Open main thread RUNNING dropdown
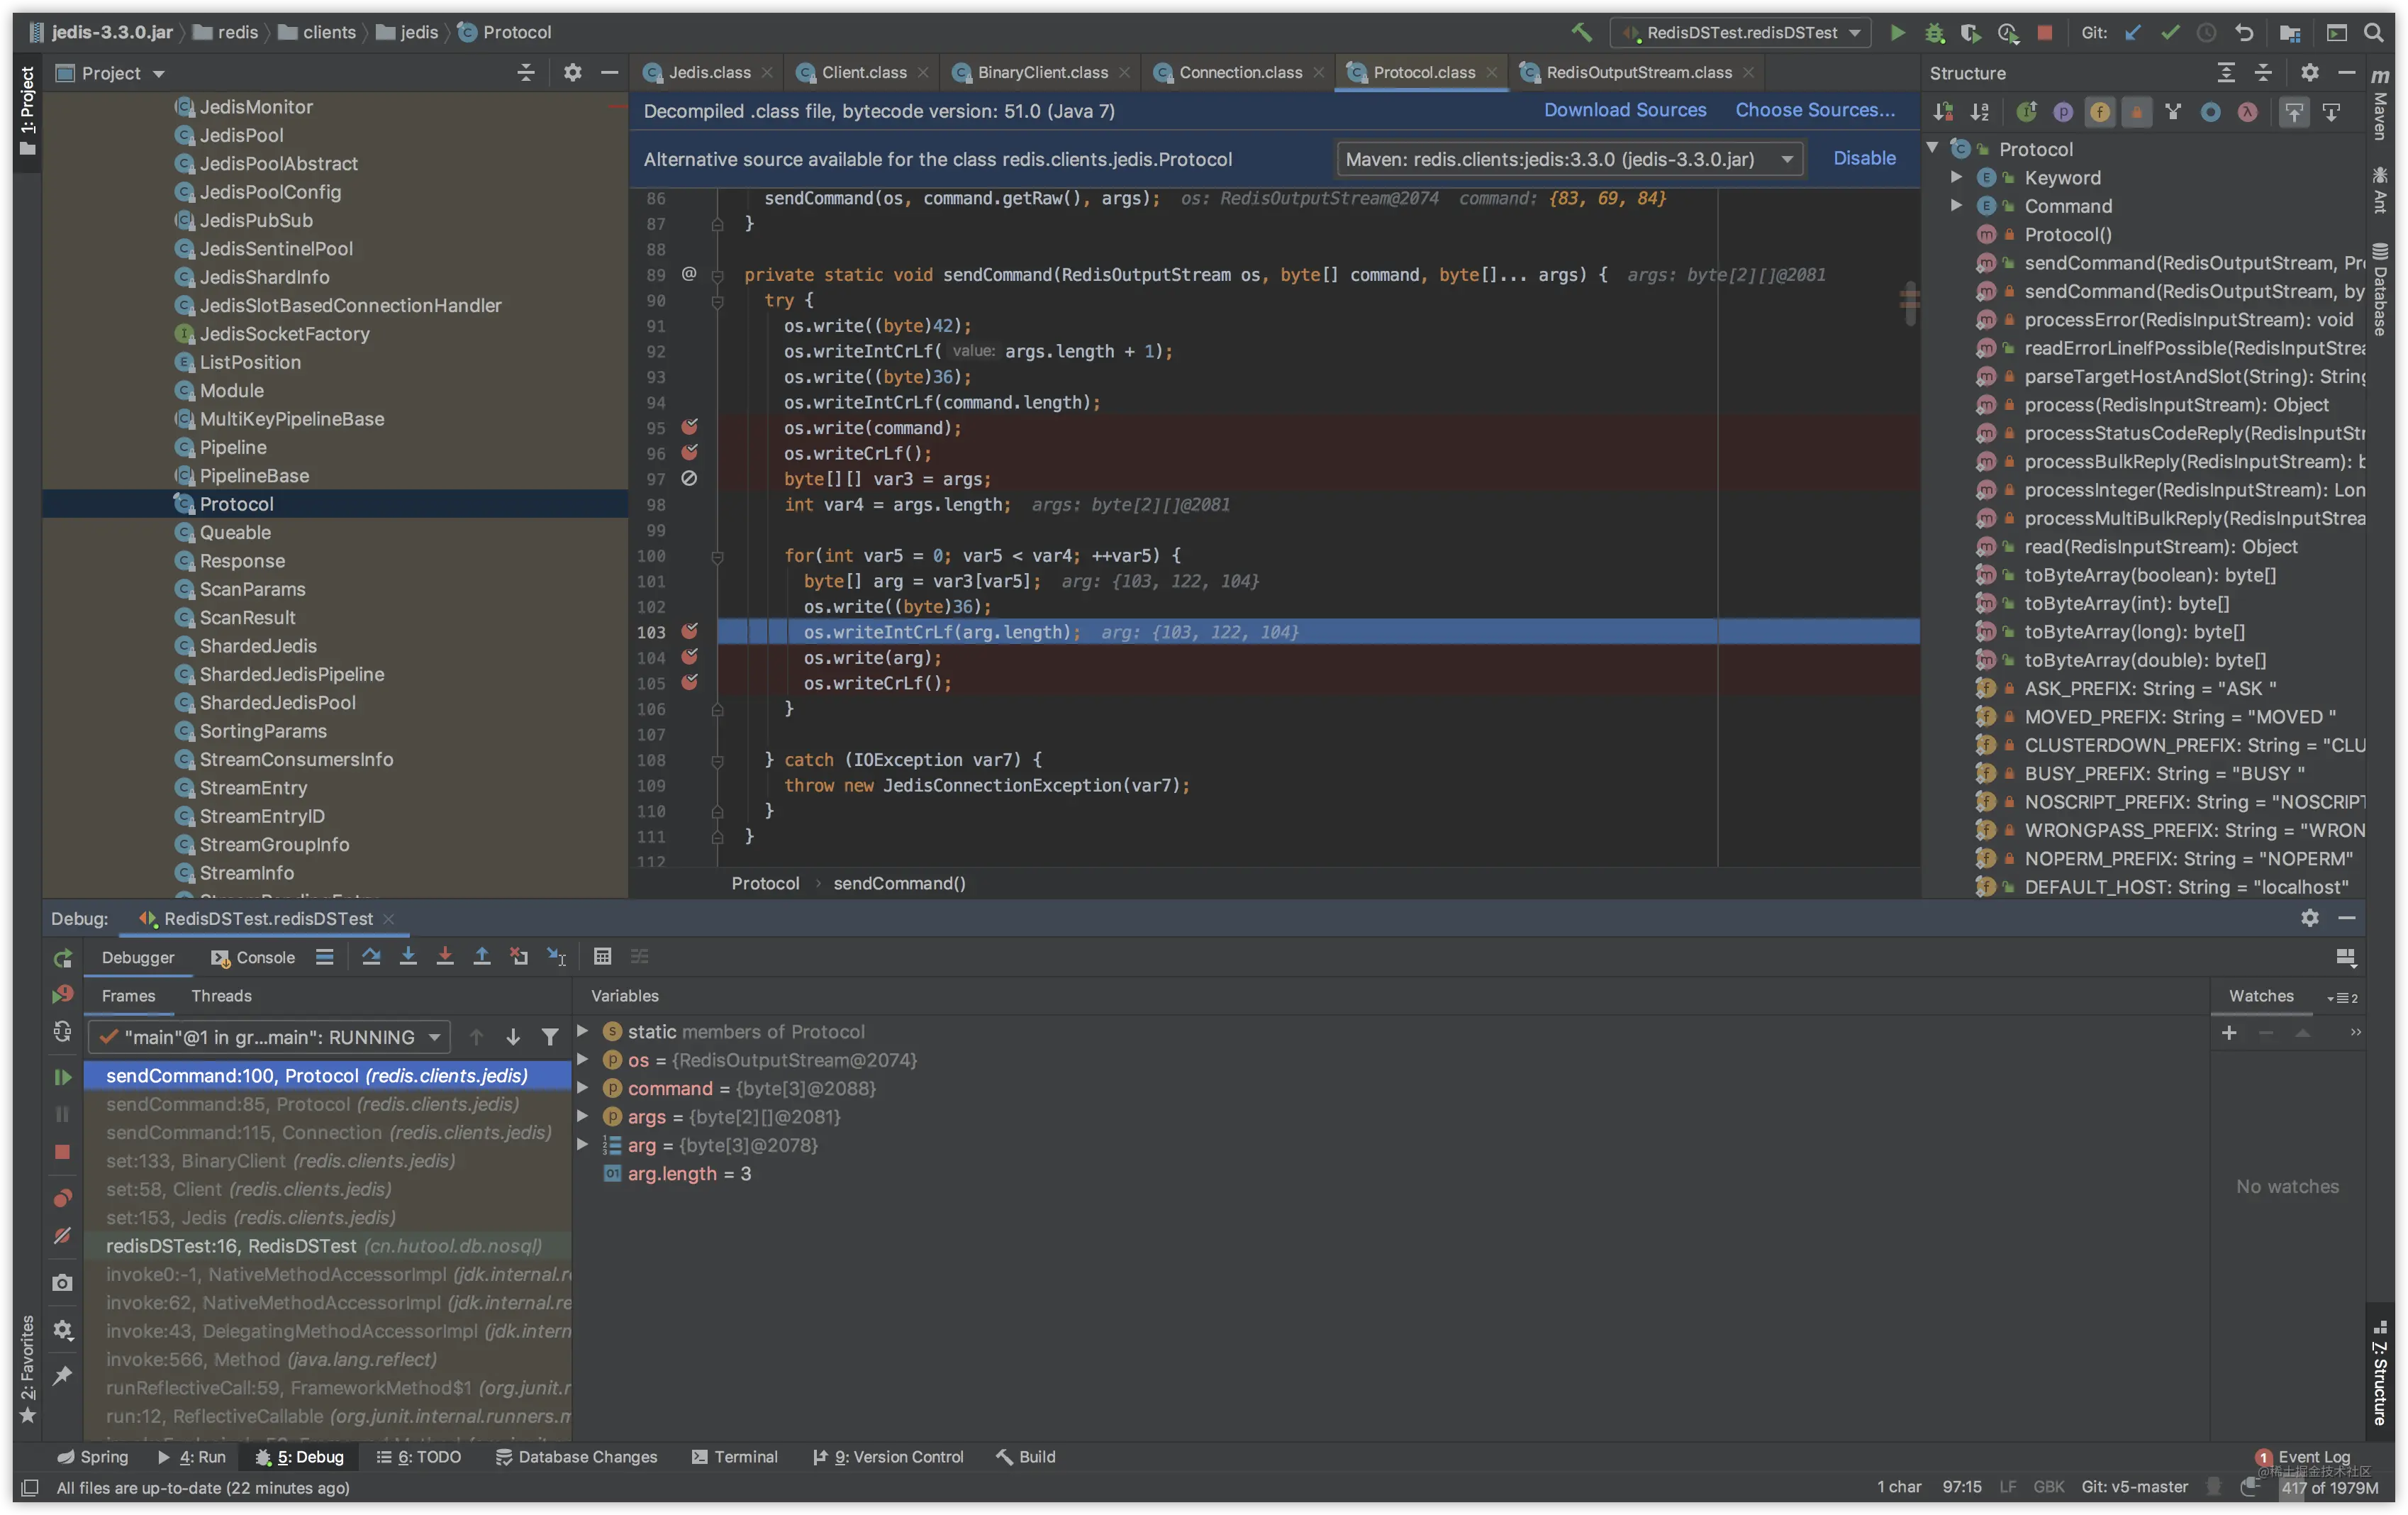 pyautogui.click(x=269, y=1037)
